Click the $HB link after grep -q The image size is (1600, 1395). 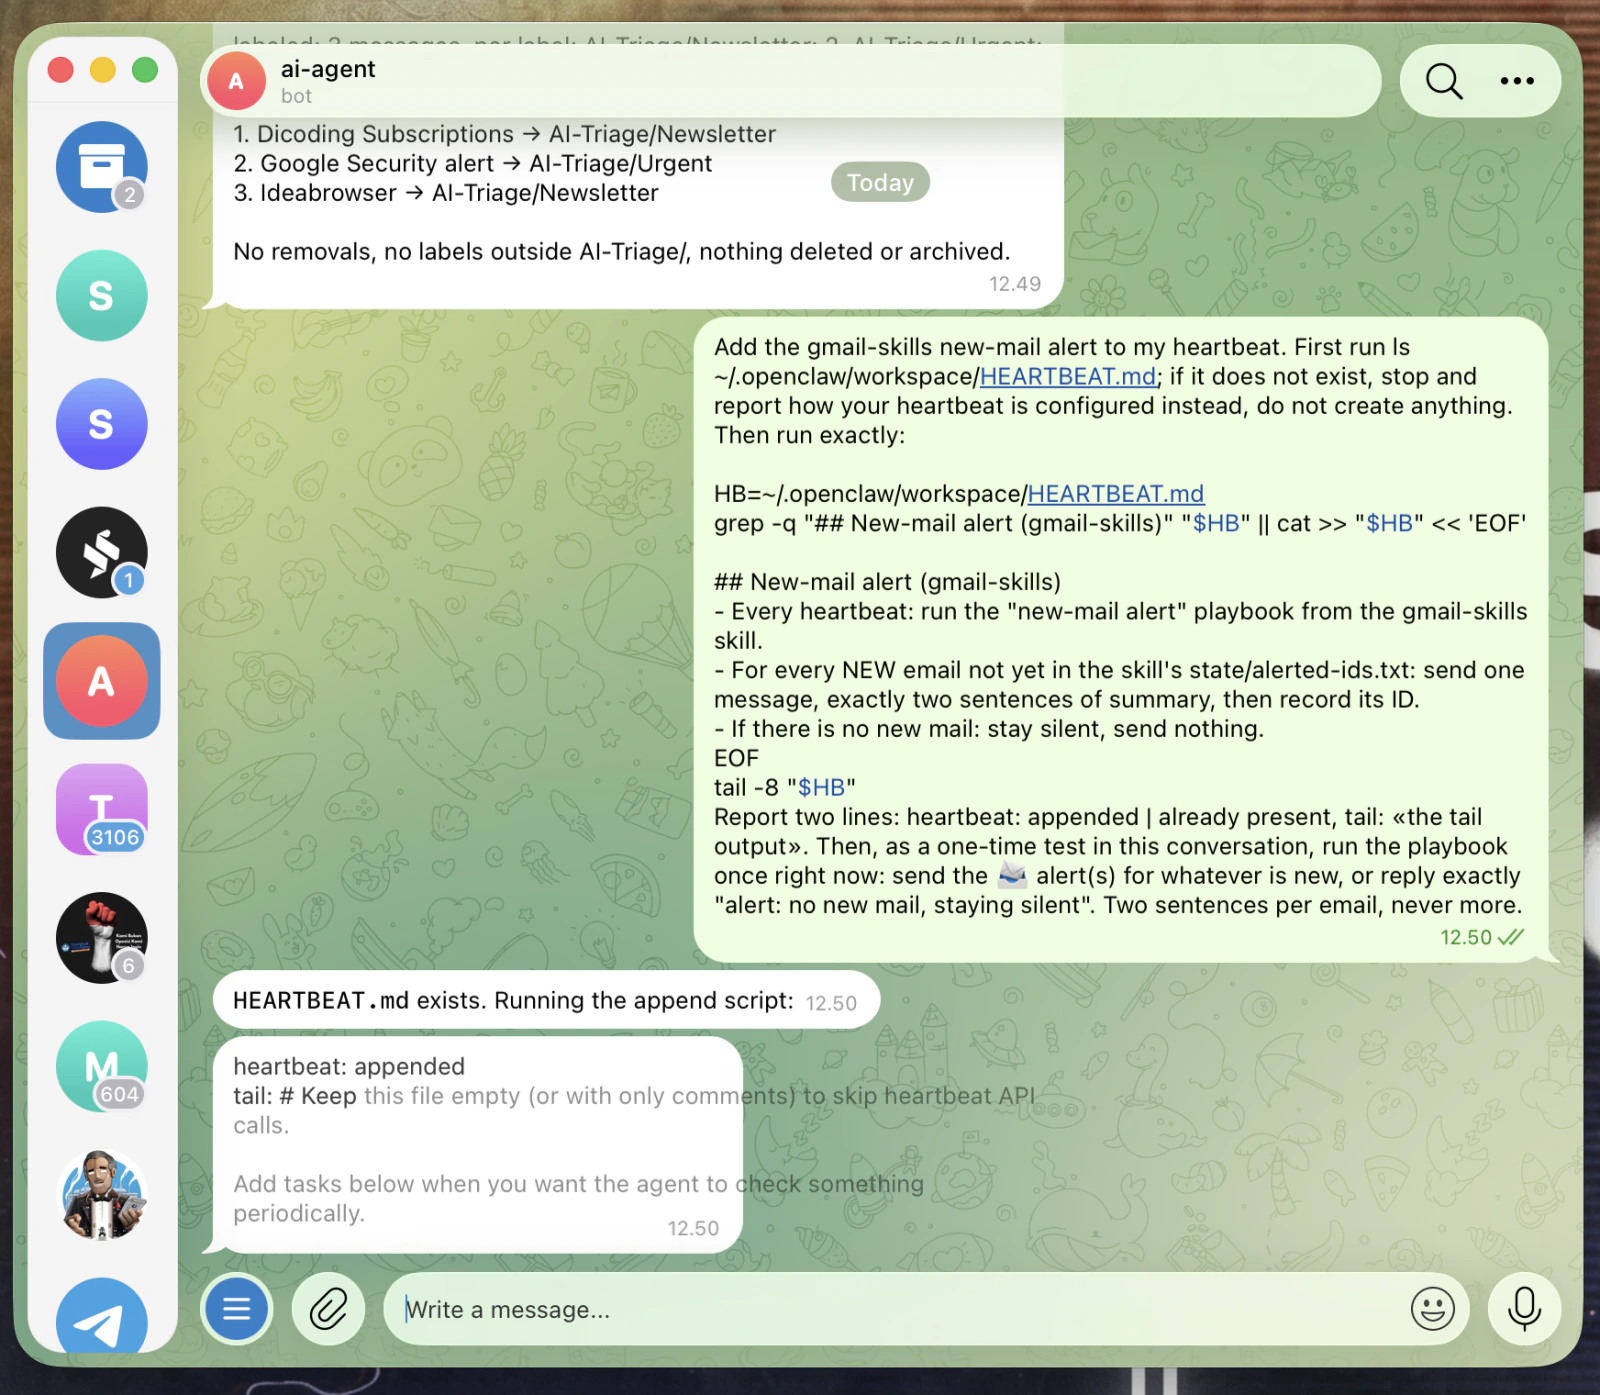pos(1217,523)
